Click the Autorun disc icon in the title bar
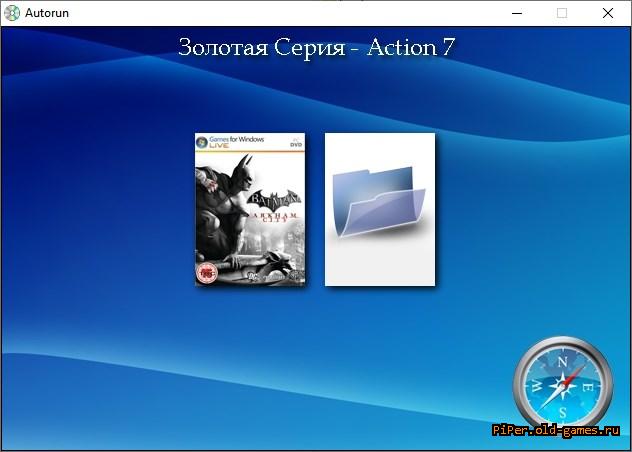 tap(12, 13)
